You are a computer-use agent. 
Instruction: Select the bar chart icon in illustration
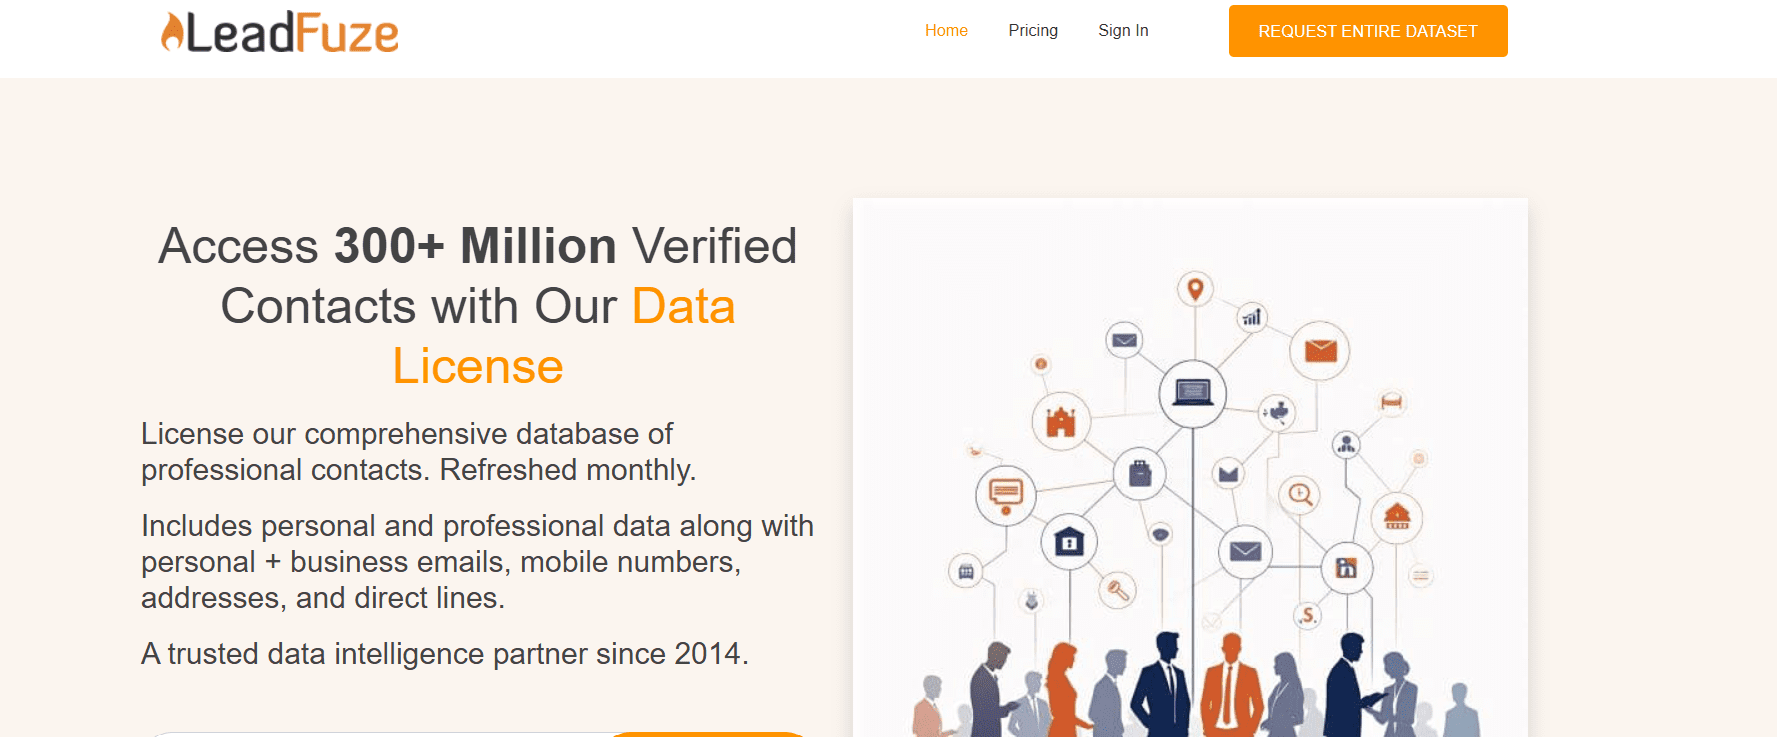(x=1252, y=318)
